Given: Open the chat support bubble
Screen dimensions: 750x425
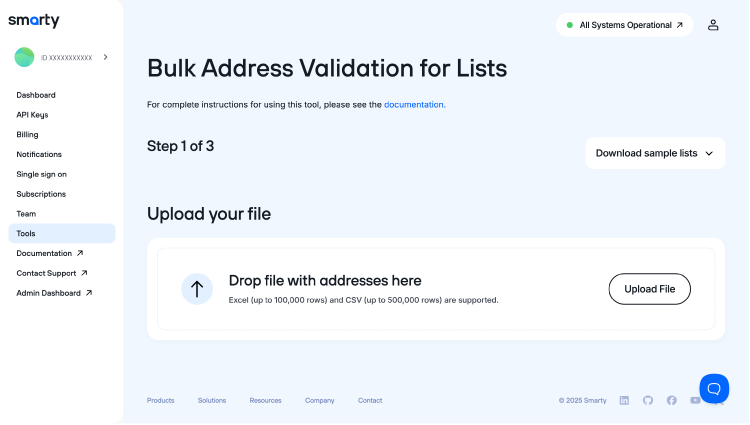Looking at the screenshot, I should [x=714, y=388].
